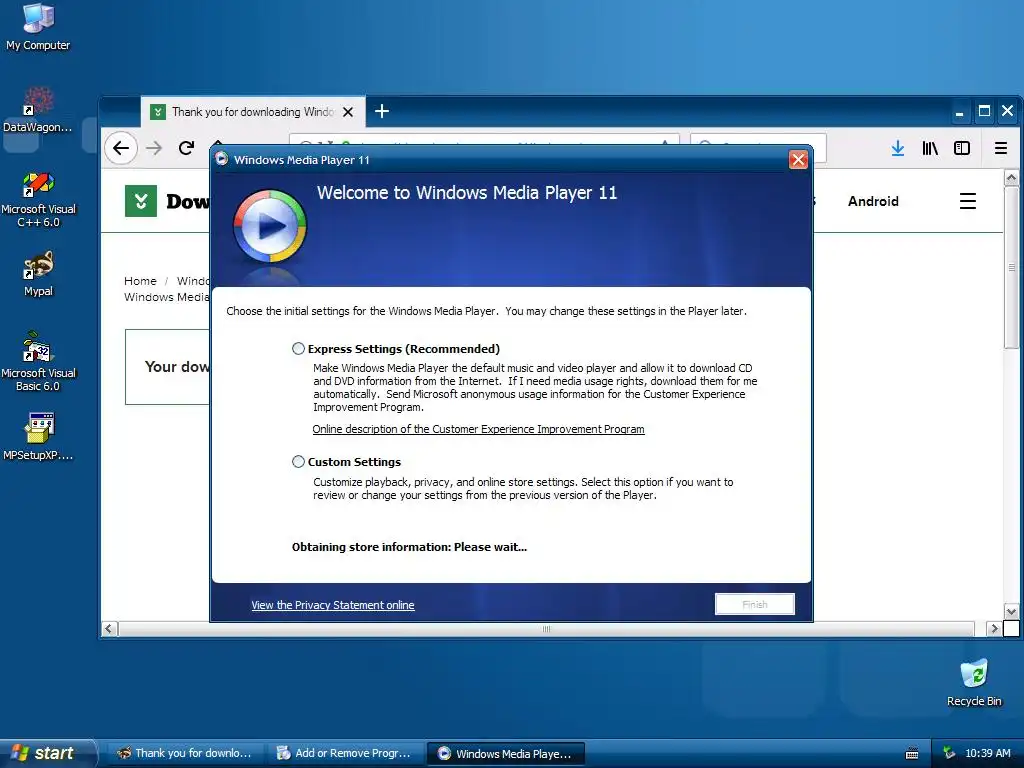
Task: Click the system tray network icon
Action: [x=949, y=753]
